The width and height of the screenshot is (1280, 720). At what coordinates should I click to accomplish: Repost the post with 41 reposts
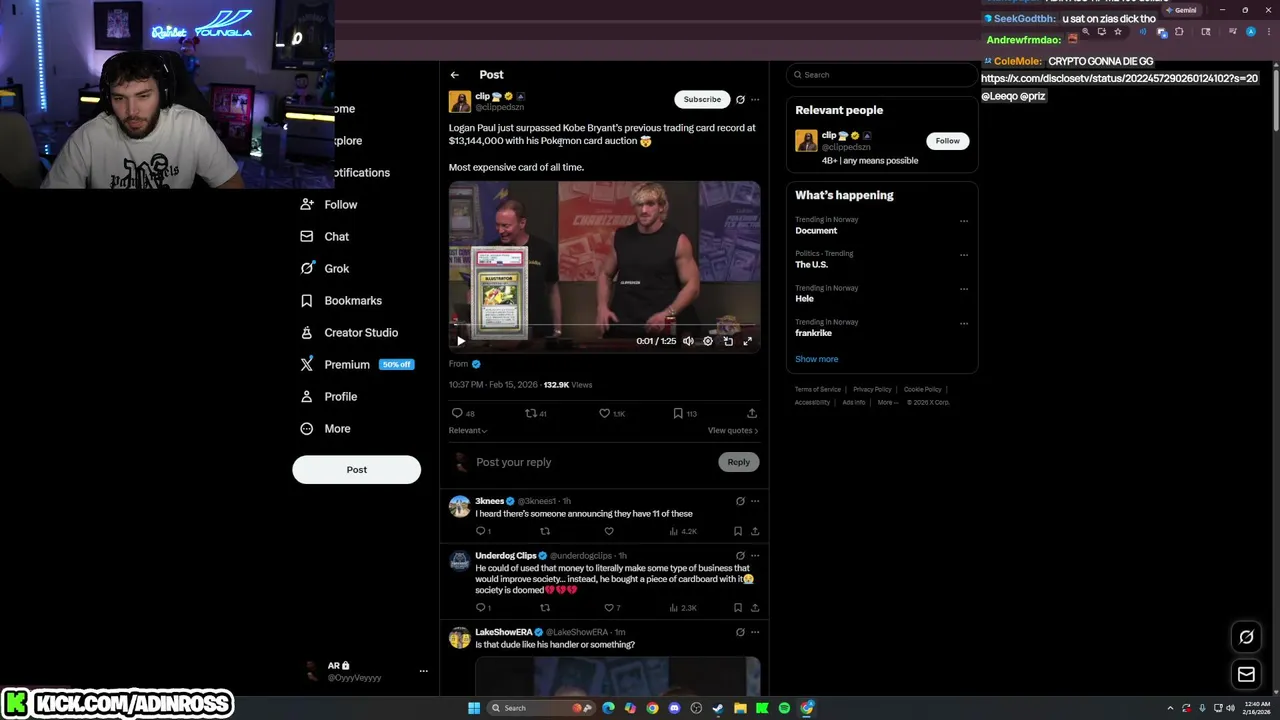tap(531, 413)
